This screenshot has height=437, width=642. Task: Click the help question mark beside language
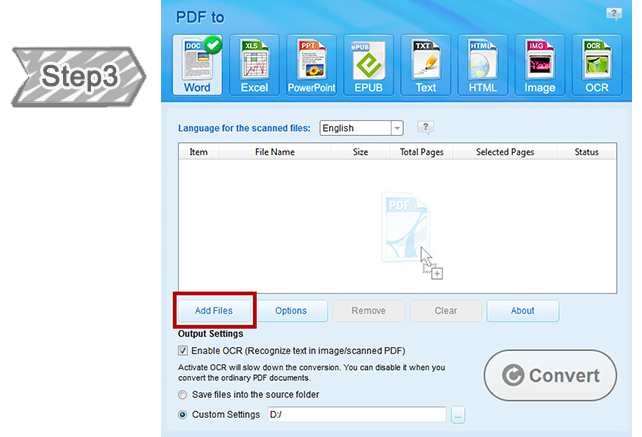425,128
